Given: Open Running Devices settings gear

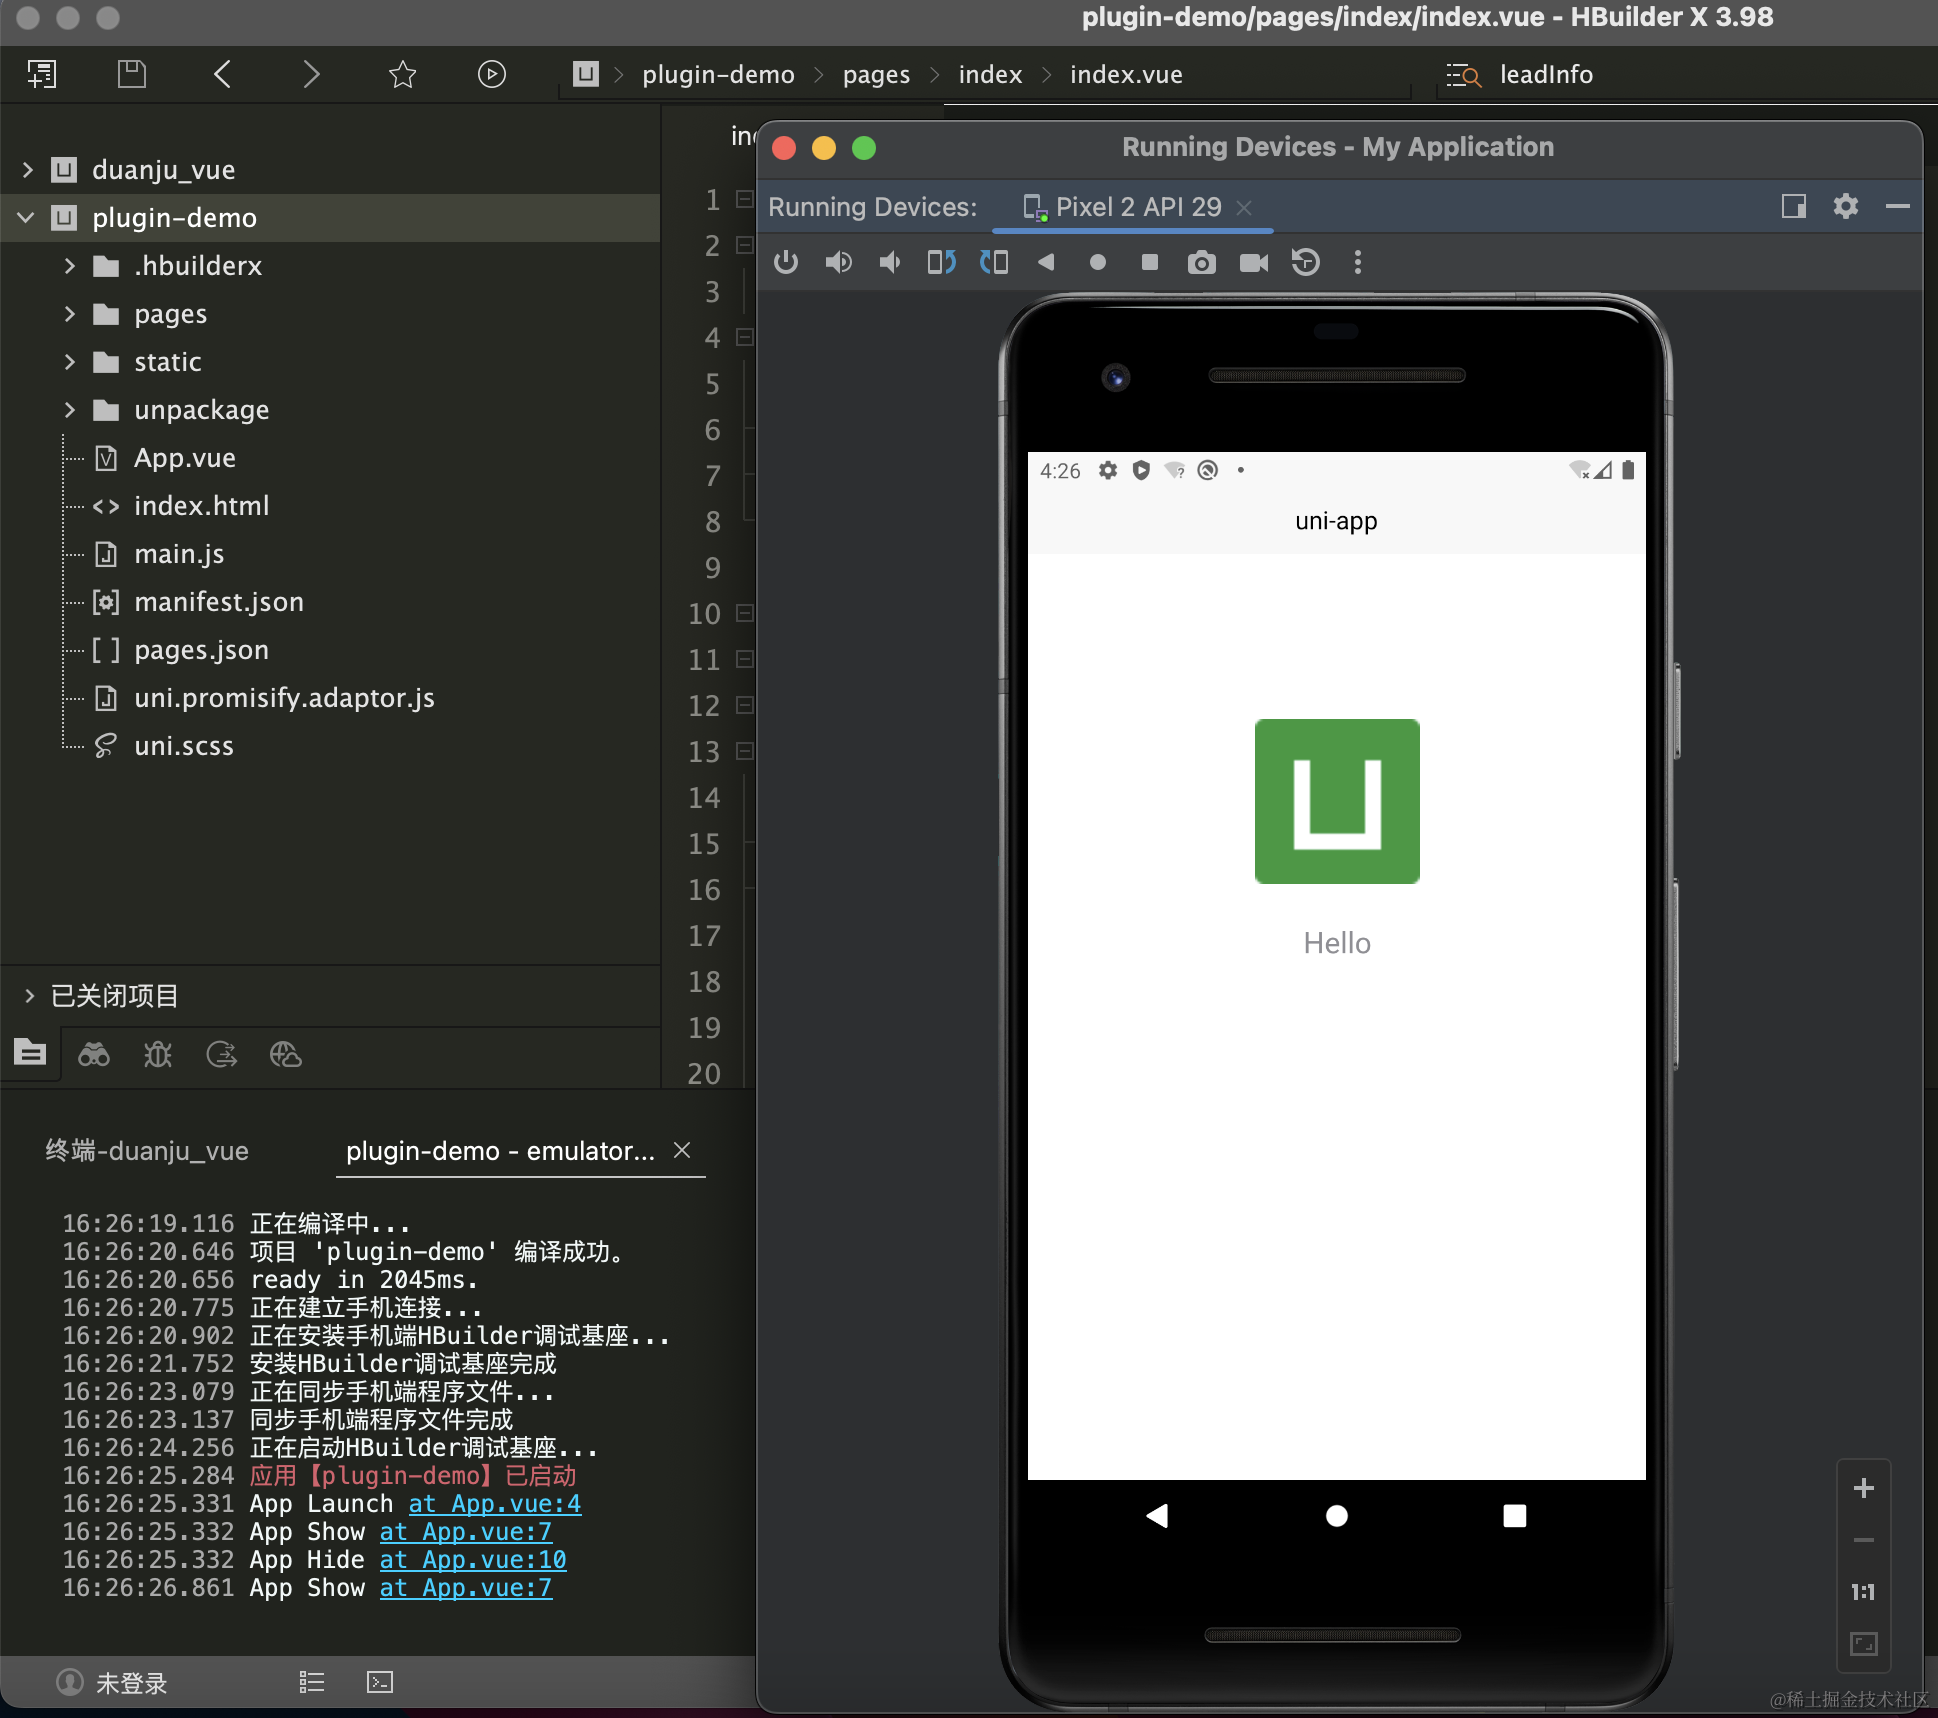Looking at the screenshot, I should click(x=1846, y=206).
